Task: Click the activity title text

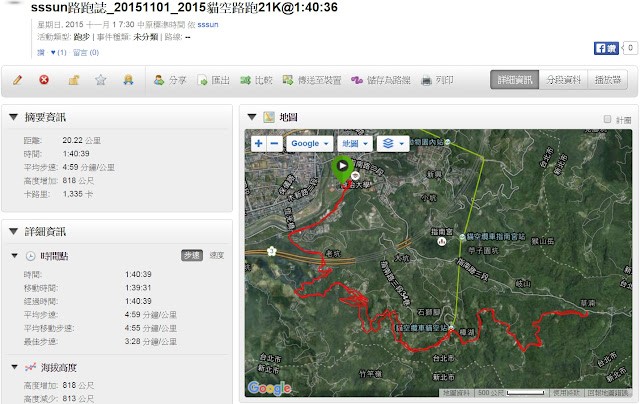Action: (184, 7)
